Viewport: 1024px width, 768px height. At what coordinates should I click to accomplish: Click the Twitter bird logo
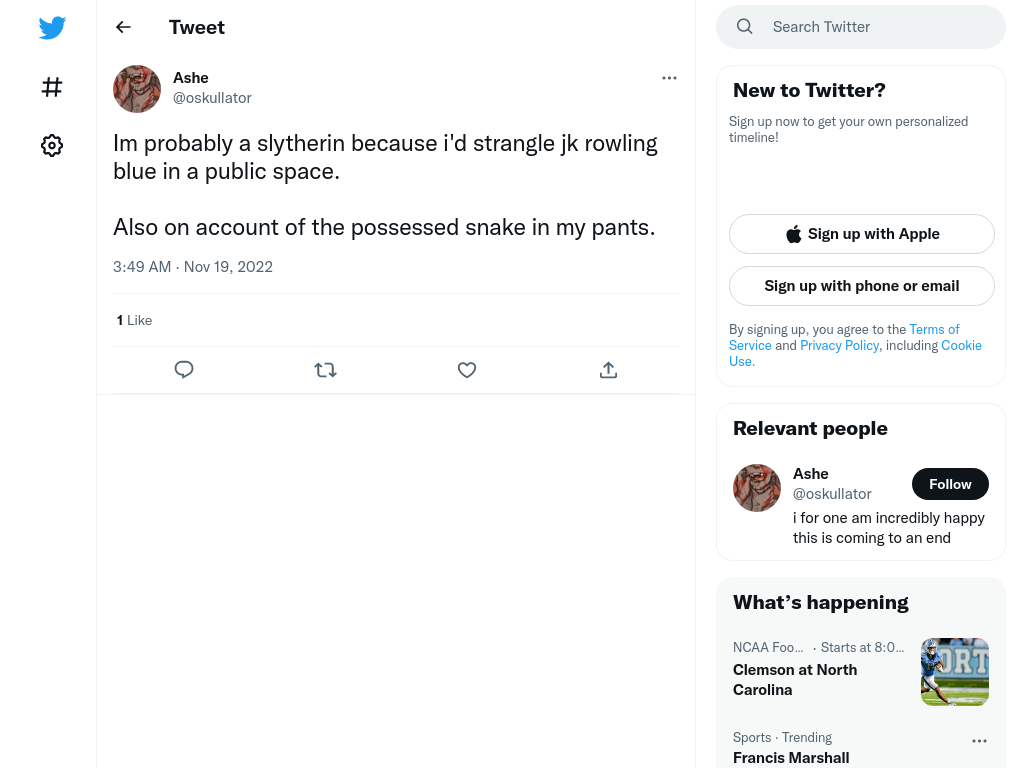tap(52, 27)
